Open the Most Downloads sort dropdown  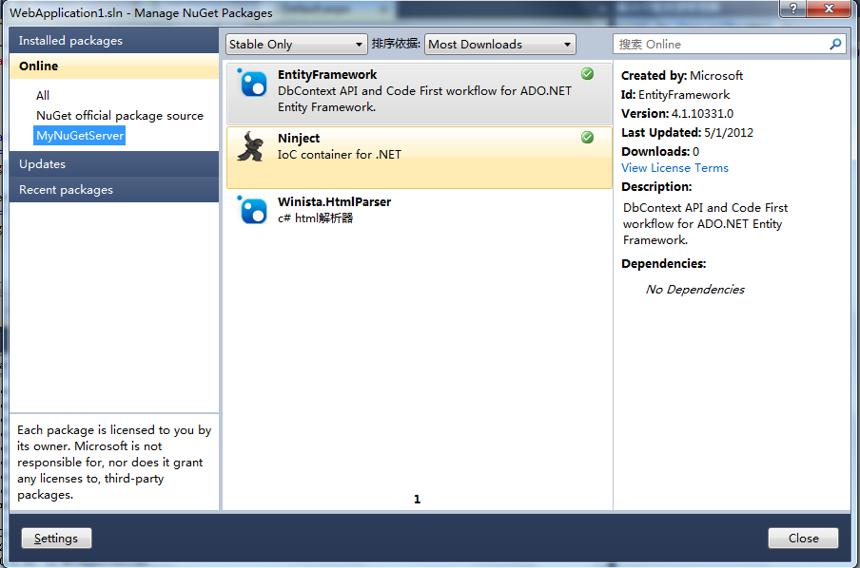coord(500,44)
